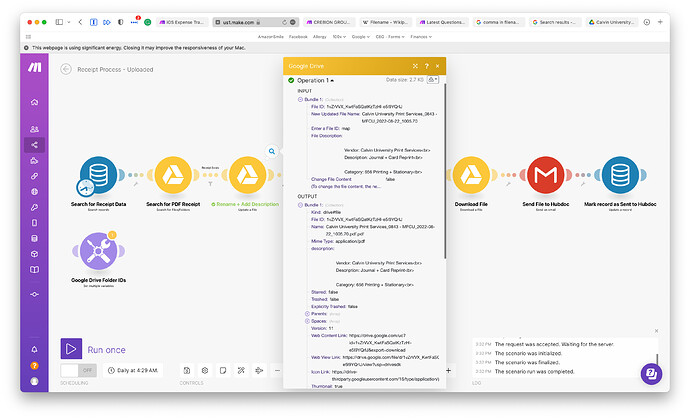Image resolution: width=690 pixels, height=419 pixels.
Task: Switch to Calvin University browser tab
Action: [612, 22]
